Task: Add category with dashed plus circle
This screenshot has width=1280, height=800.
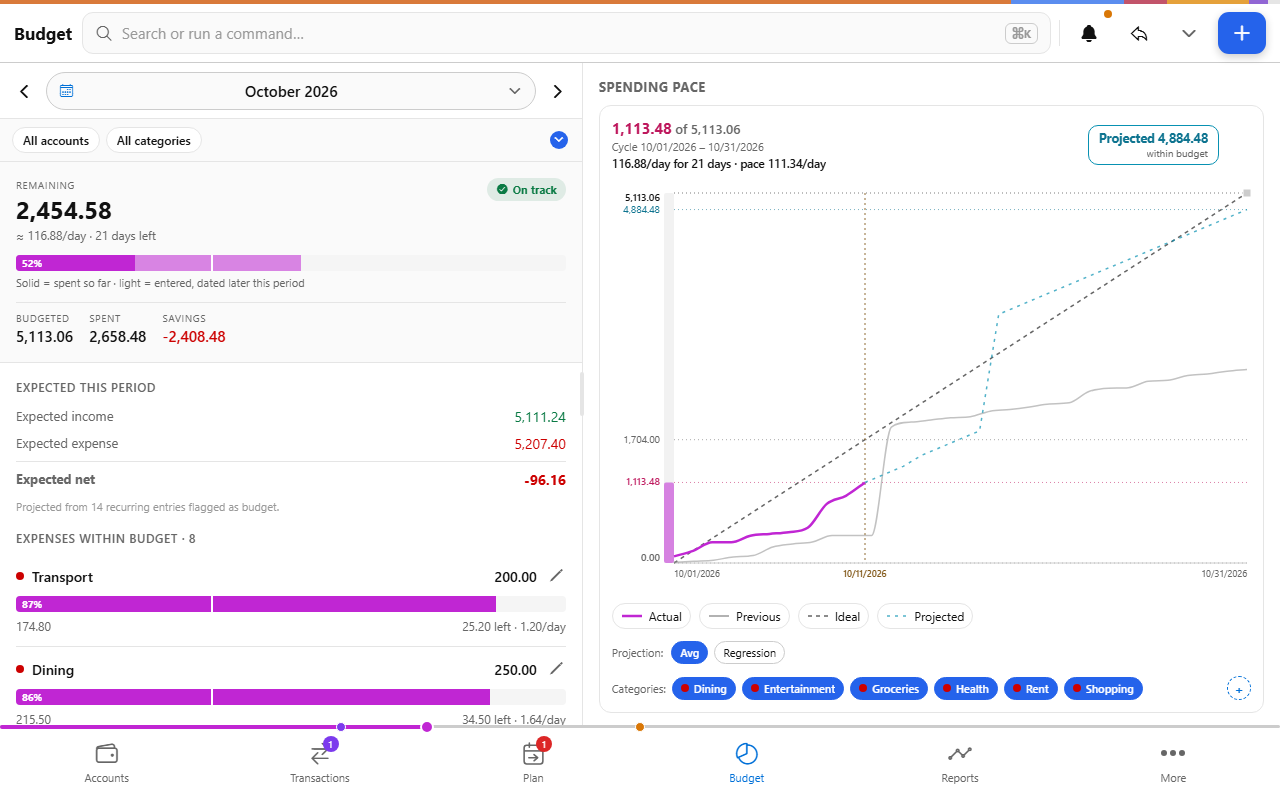Action: pos(1238,689)
